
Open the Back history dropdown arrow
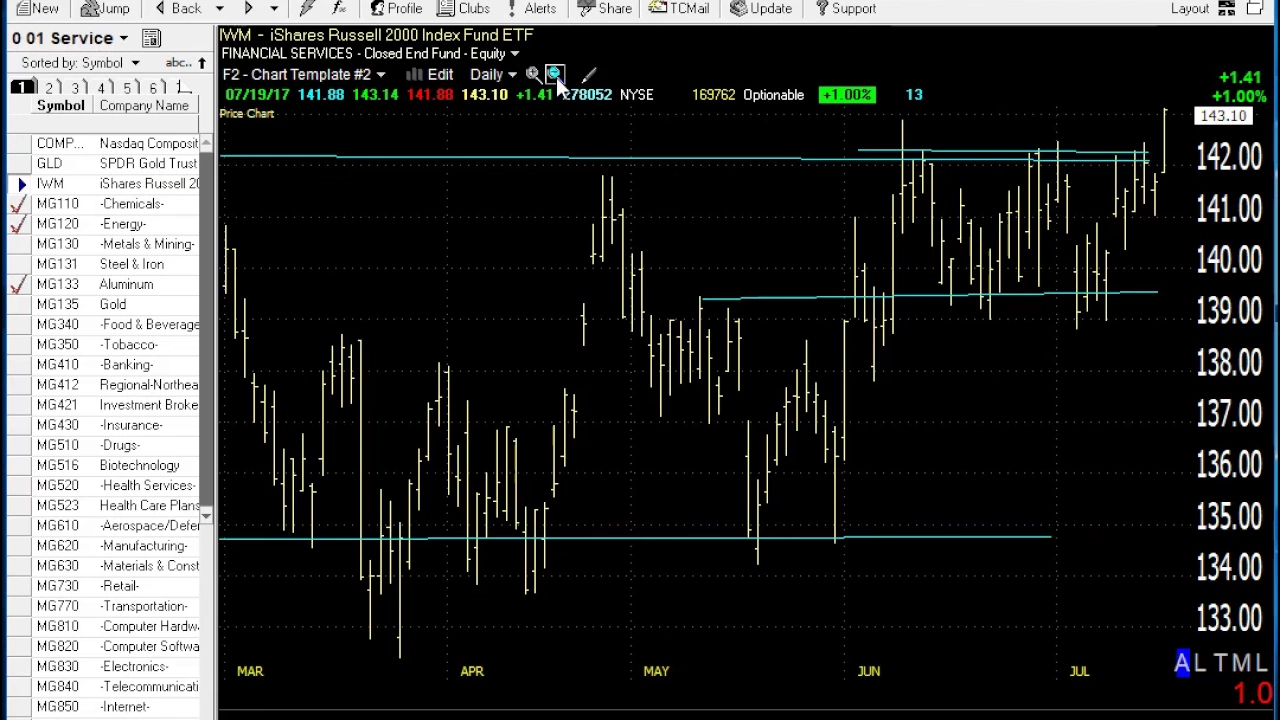coord(219,9)
